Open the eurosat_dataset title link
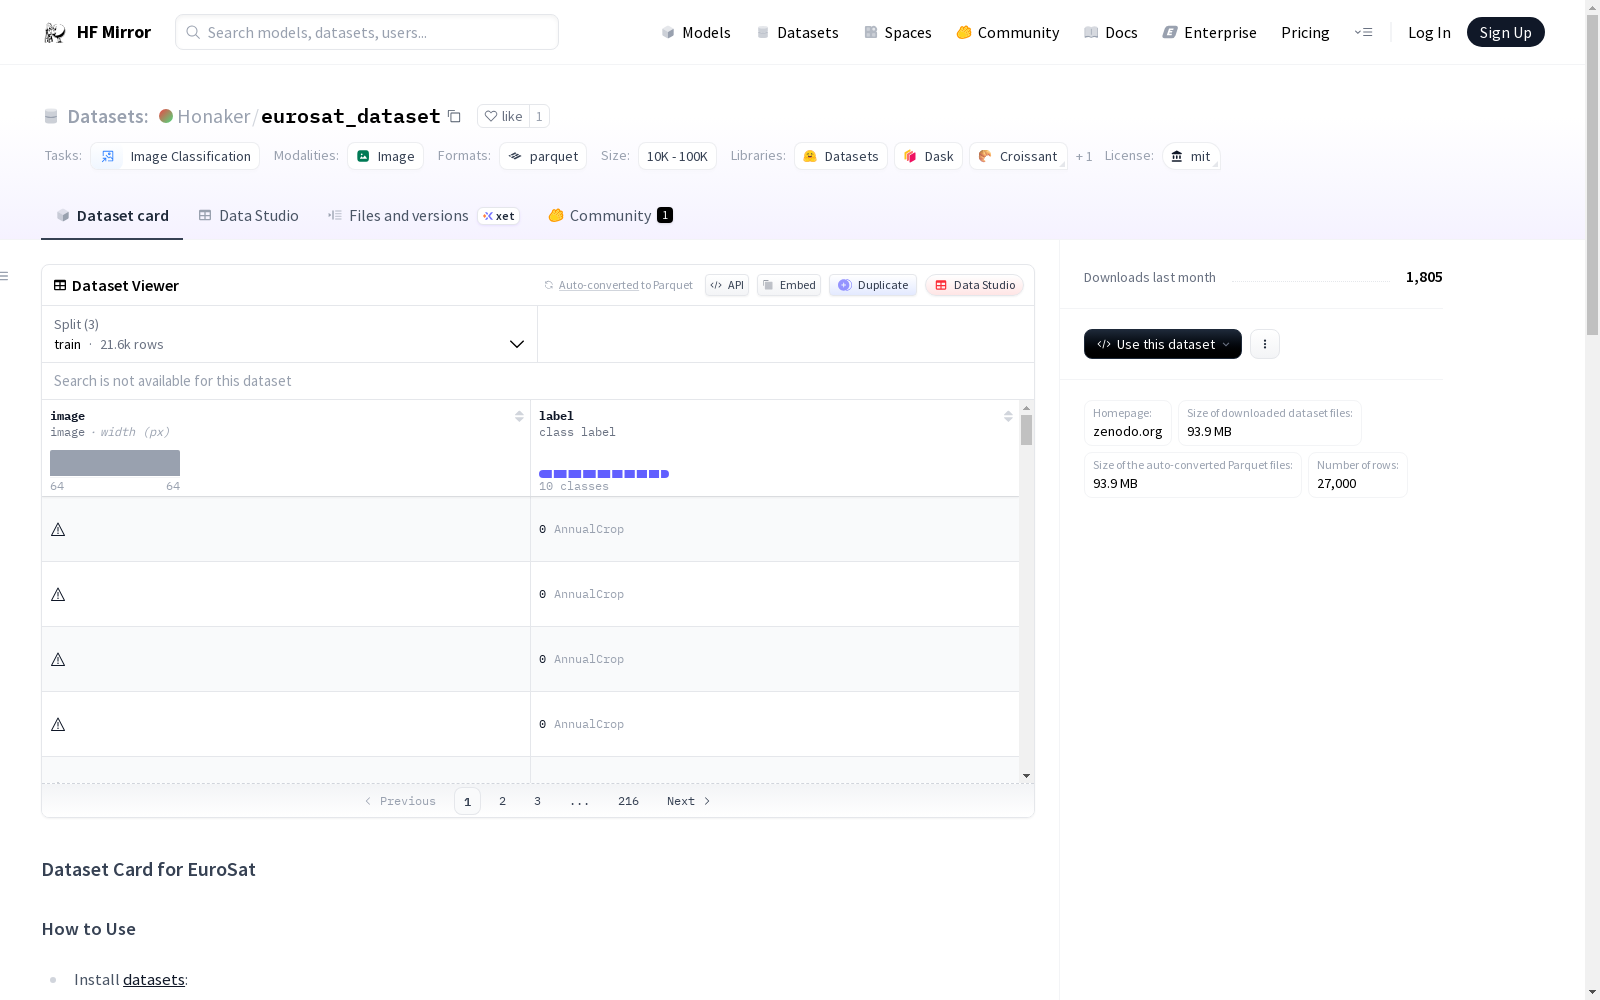This screenshot has width=1600, height=1000. point(350,116)
